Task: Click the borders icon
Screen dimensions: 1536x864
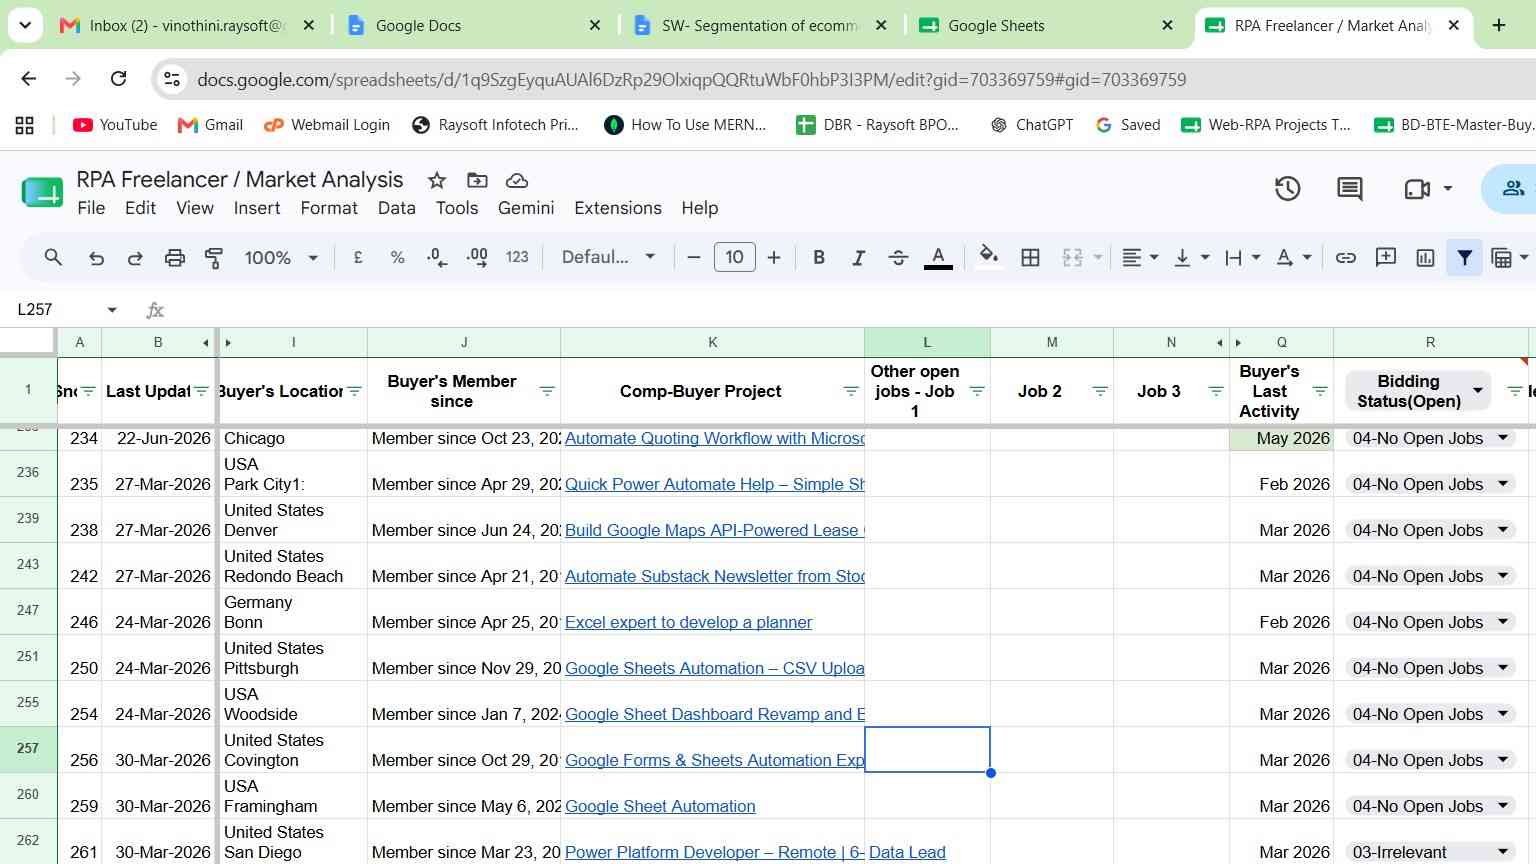Action: point(1030,257)
